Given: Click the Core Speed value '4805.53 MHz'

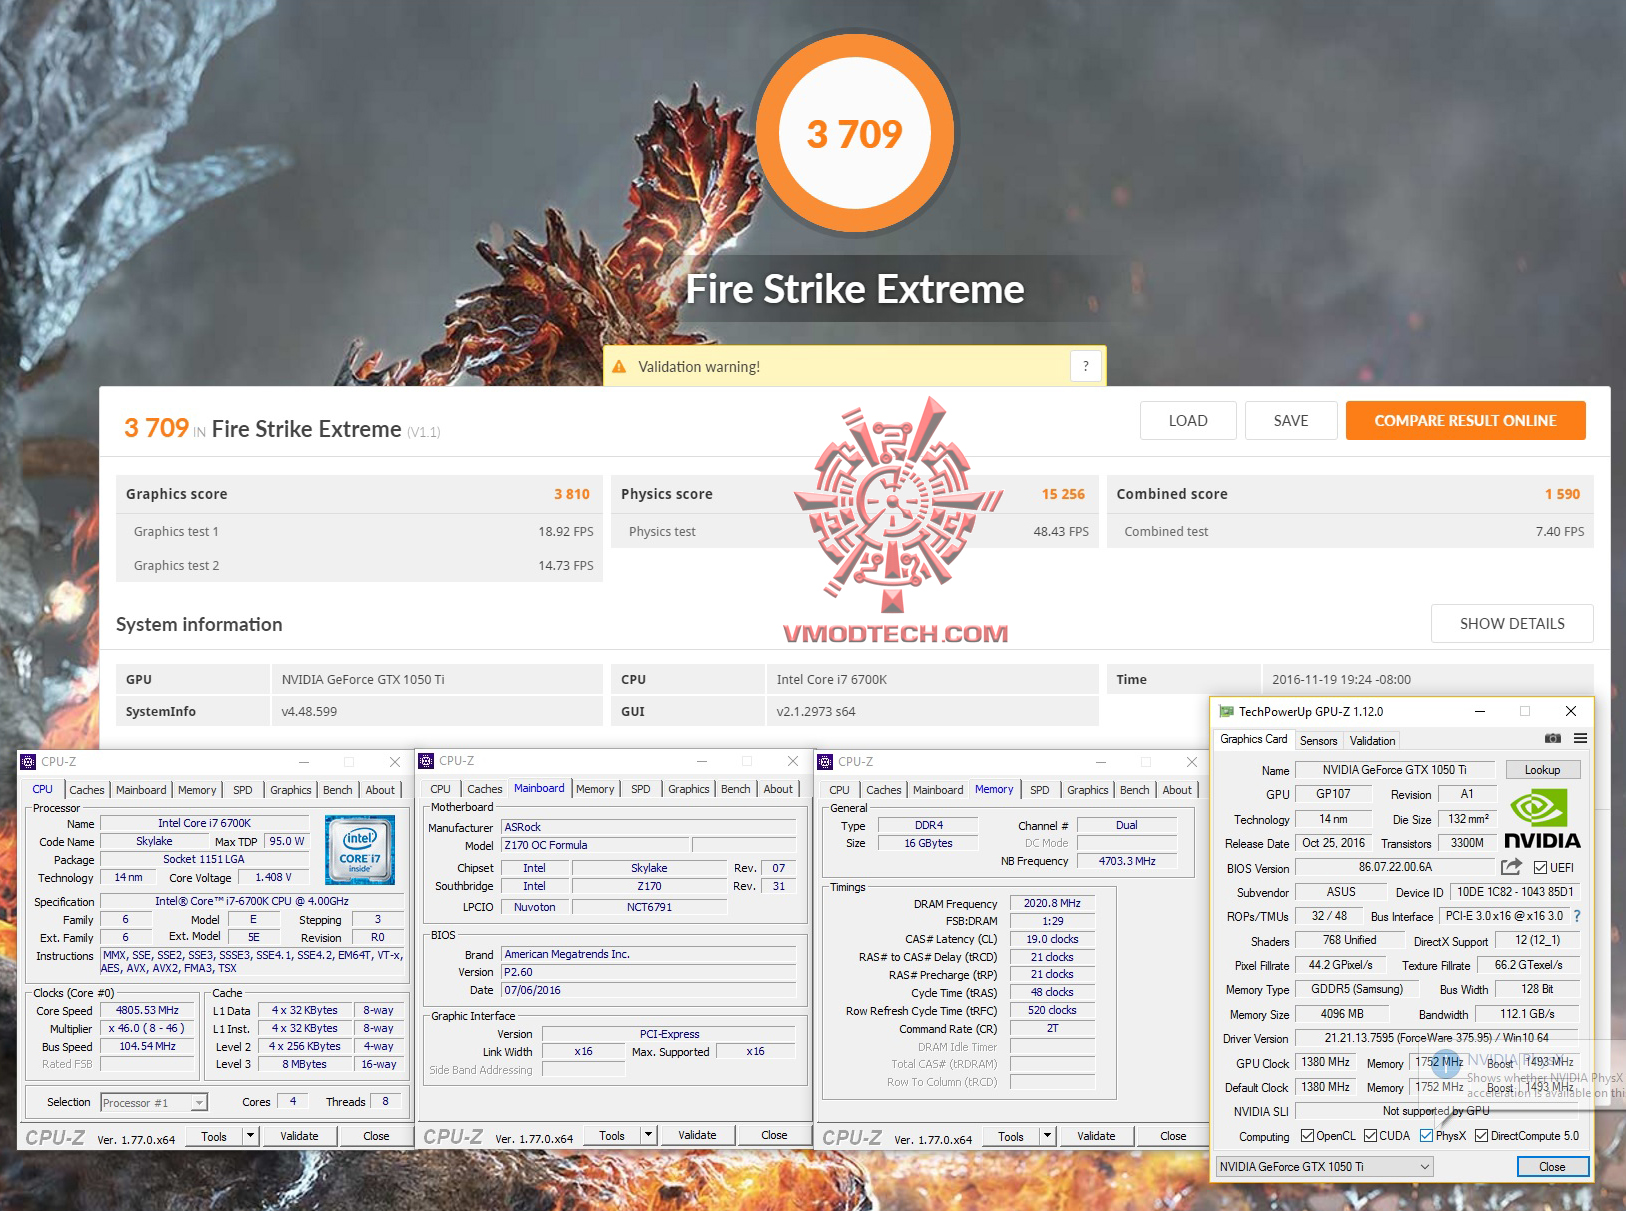Looking at the screenshot, I should 147,1010.
